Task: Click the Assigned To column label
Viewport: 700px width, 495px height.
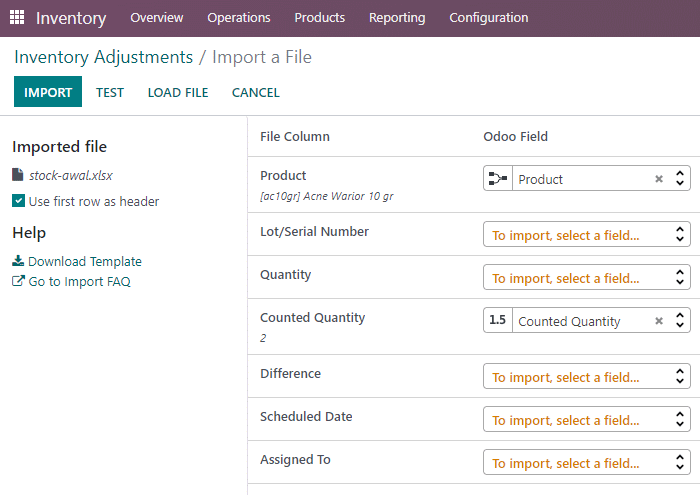Action: coord(296,459)
